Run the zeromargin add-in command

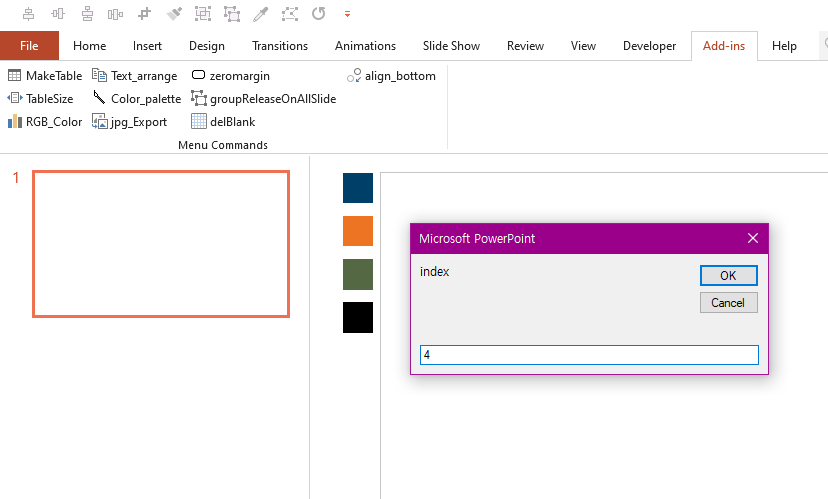(230, 76)
